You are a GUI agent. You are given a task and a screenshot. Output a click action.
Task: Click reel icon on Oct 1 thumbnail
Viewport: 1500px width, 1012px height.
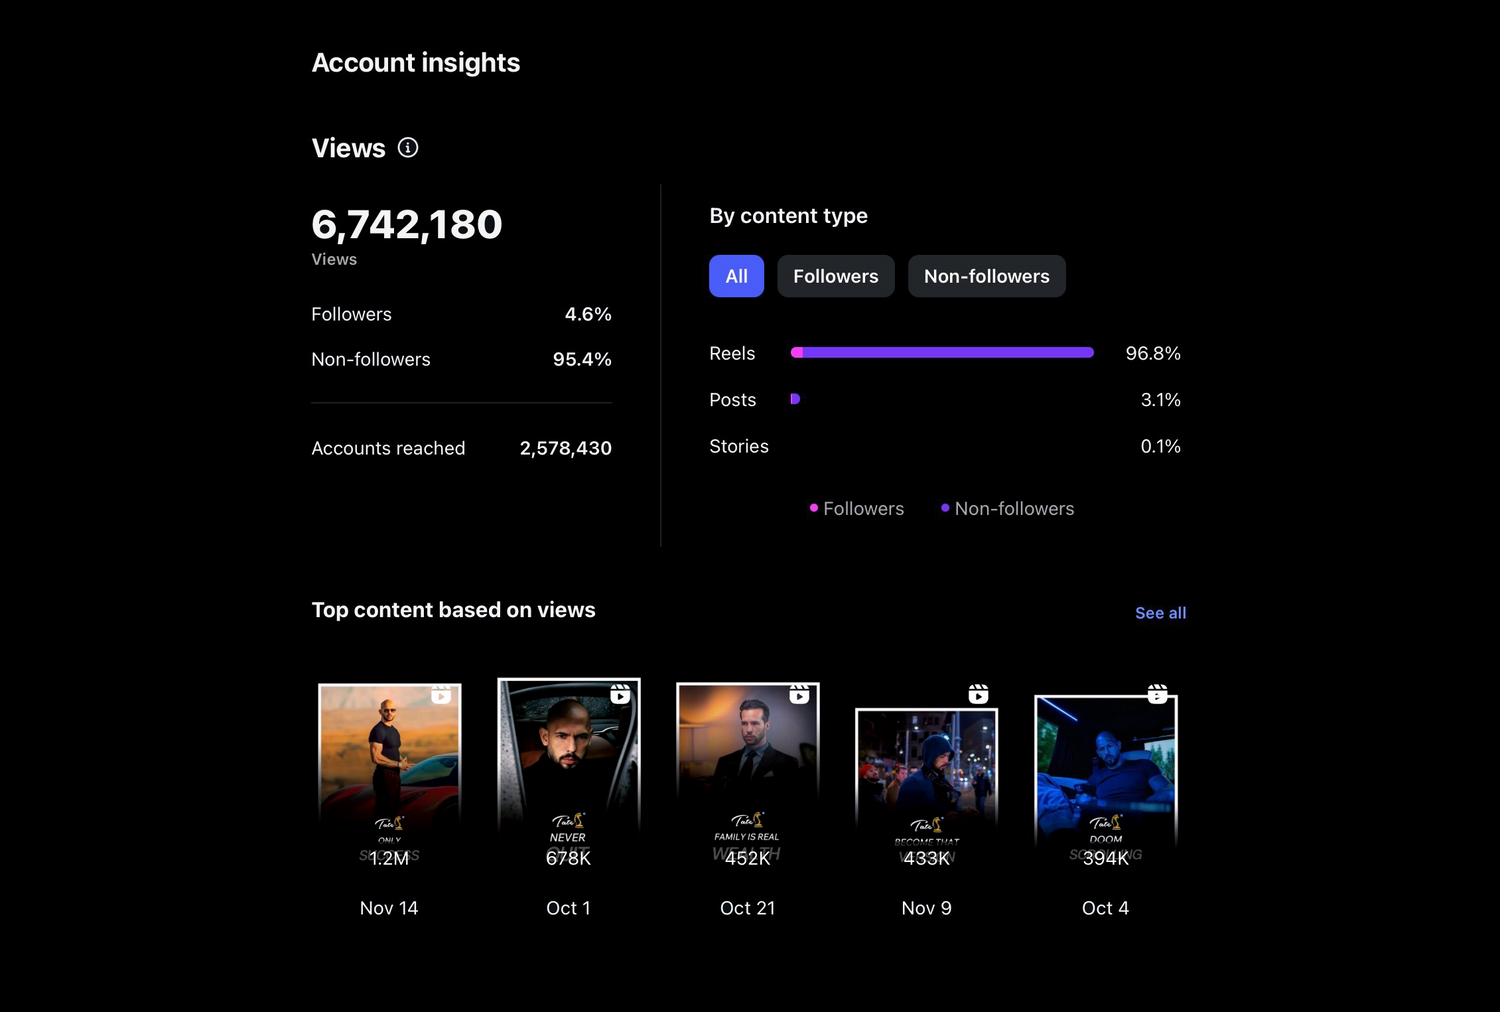pos(620,694)
